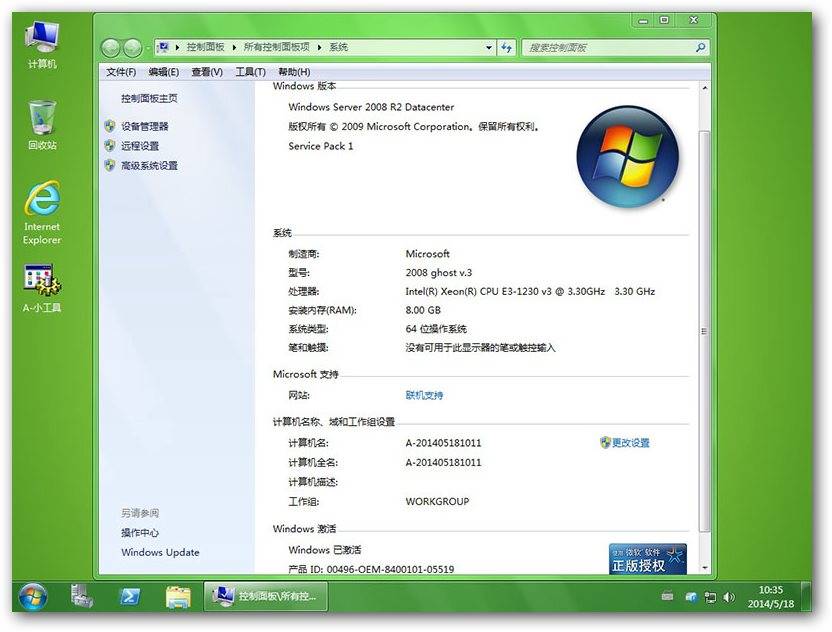Screen dimensions: 832x632
Task: Open the 联机支持 website link
Action: [424, 395]
